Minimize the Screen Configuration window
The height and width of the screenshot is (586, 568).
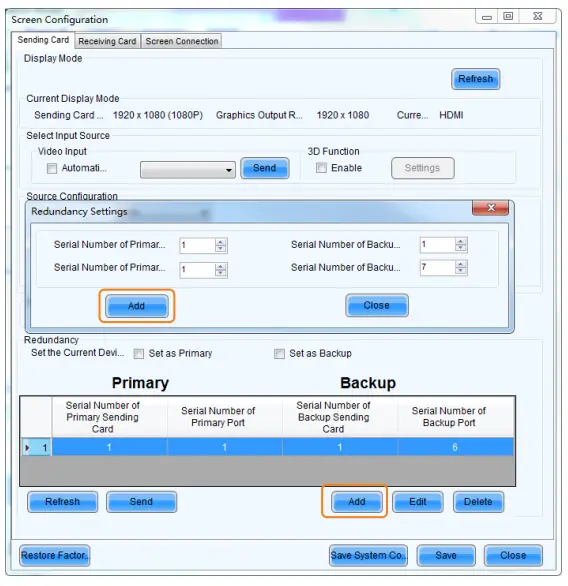(487, 17)
